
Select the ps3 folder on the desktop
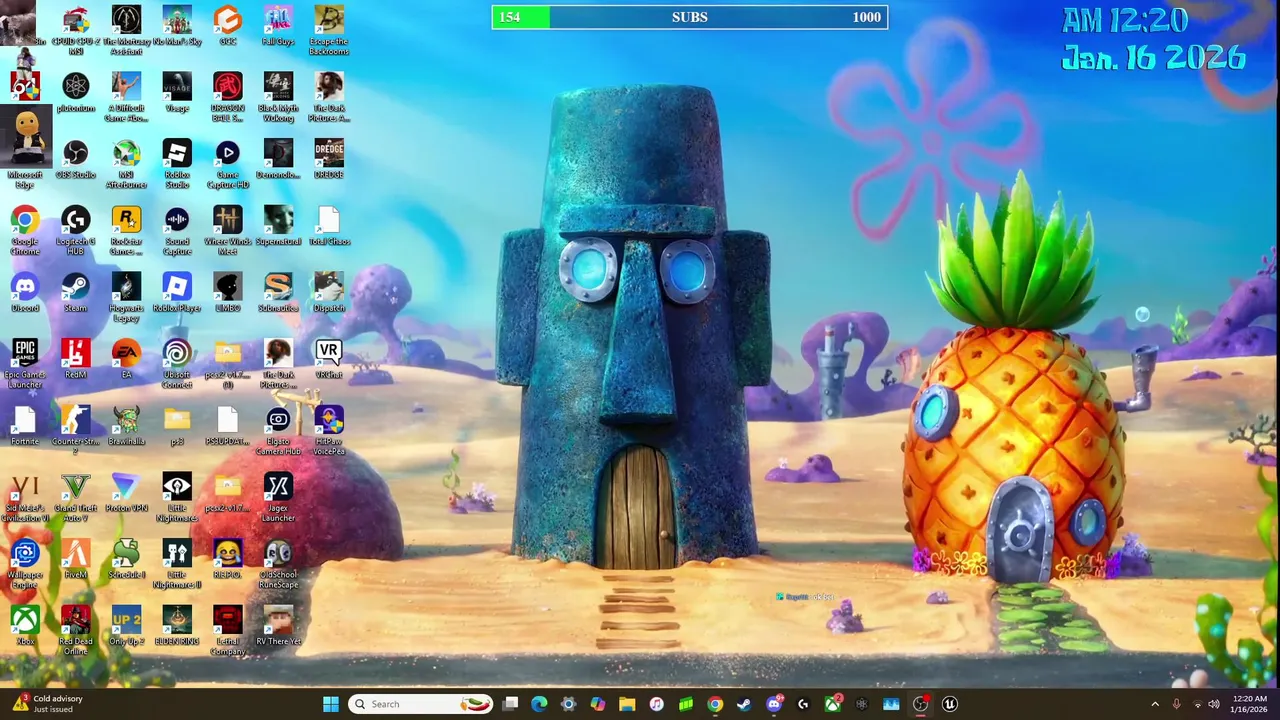click(x=177, y=427)
